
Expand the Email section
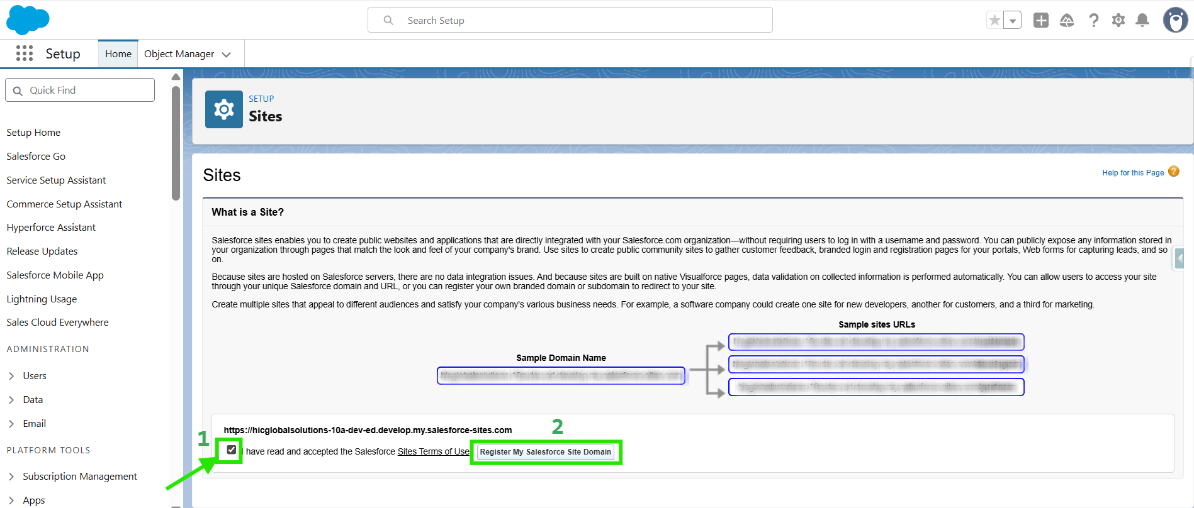(11, 423)
